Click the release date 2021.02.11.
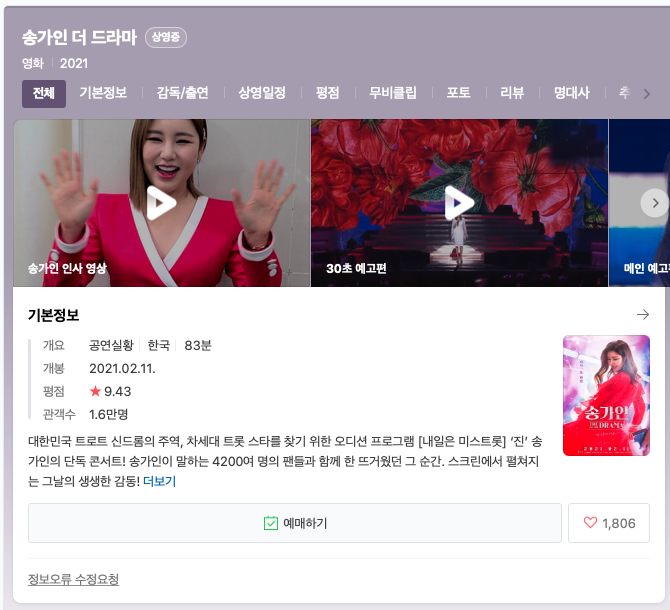 [122, 369]
